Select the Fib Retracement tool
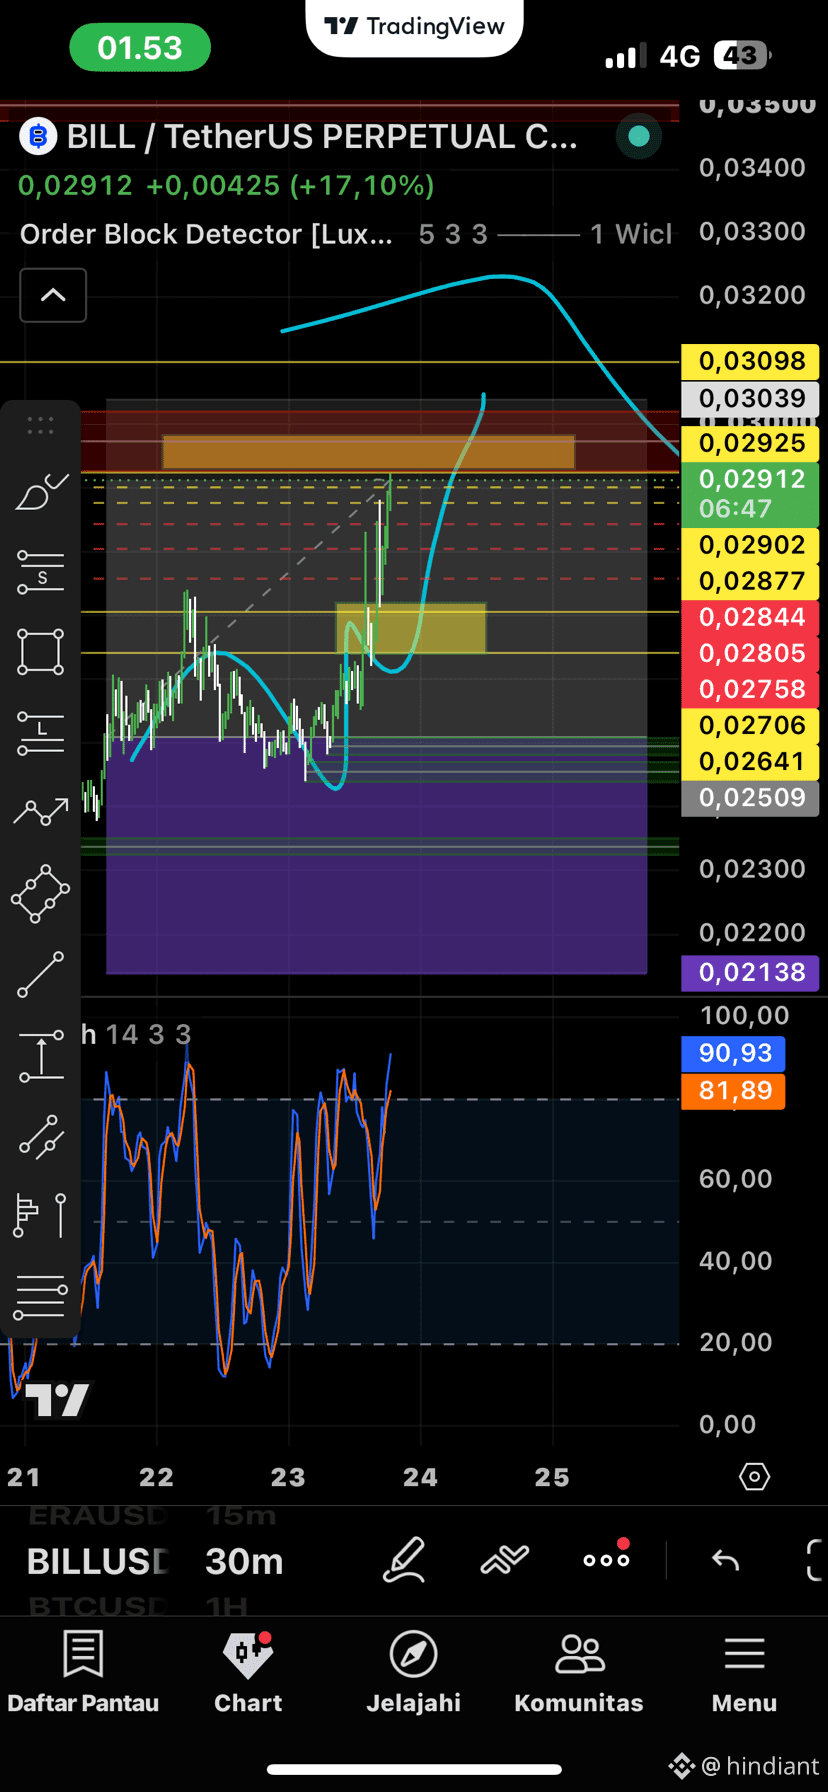Image resolution: width=828 pixels, height=1792 pixels. click(x=40, y=1297)
